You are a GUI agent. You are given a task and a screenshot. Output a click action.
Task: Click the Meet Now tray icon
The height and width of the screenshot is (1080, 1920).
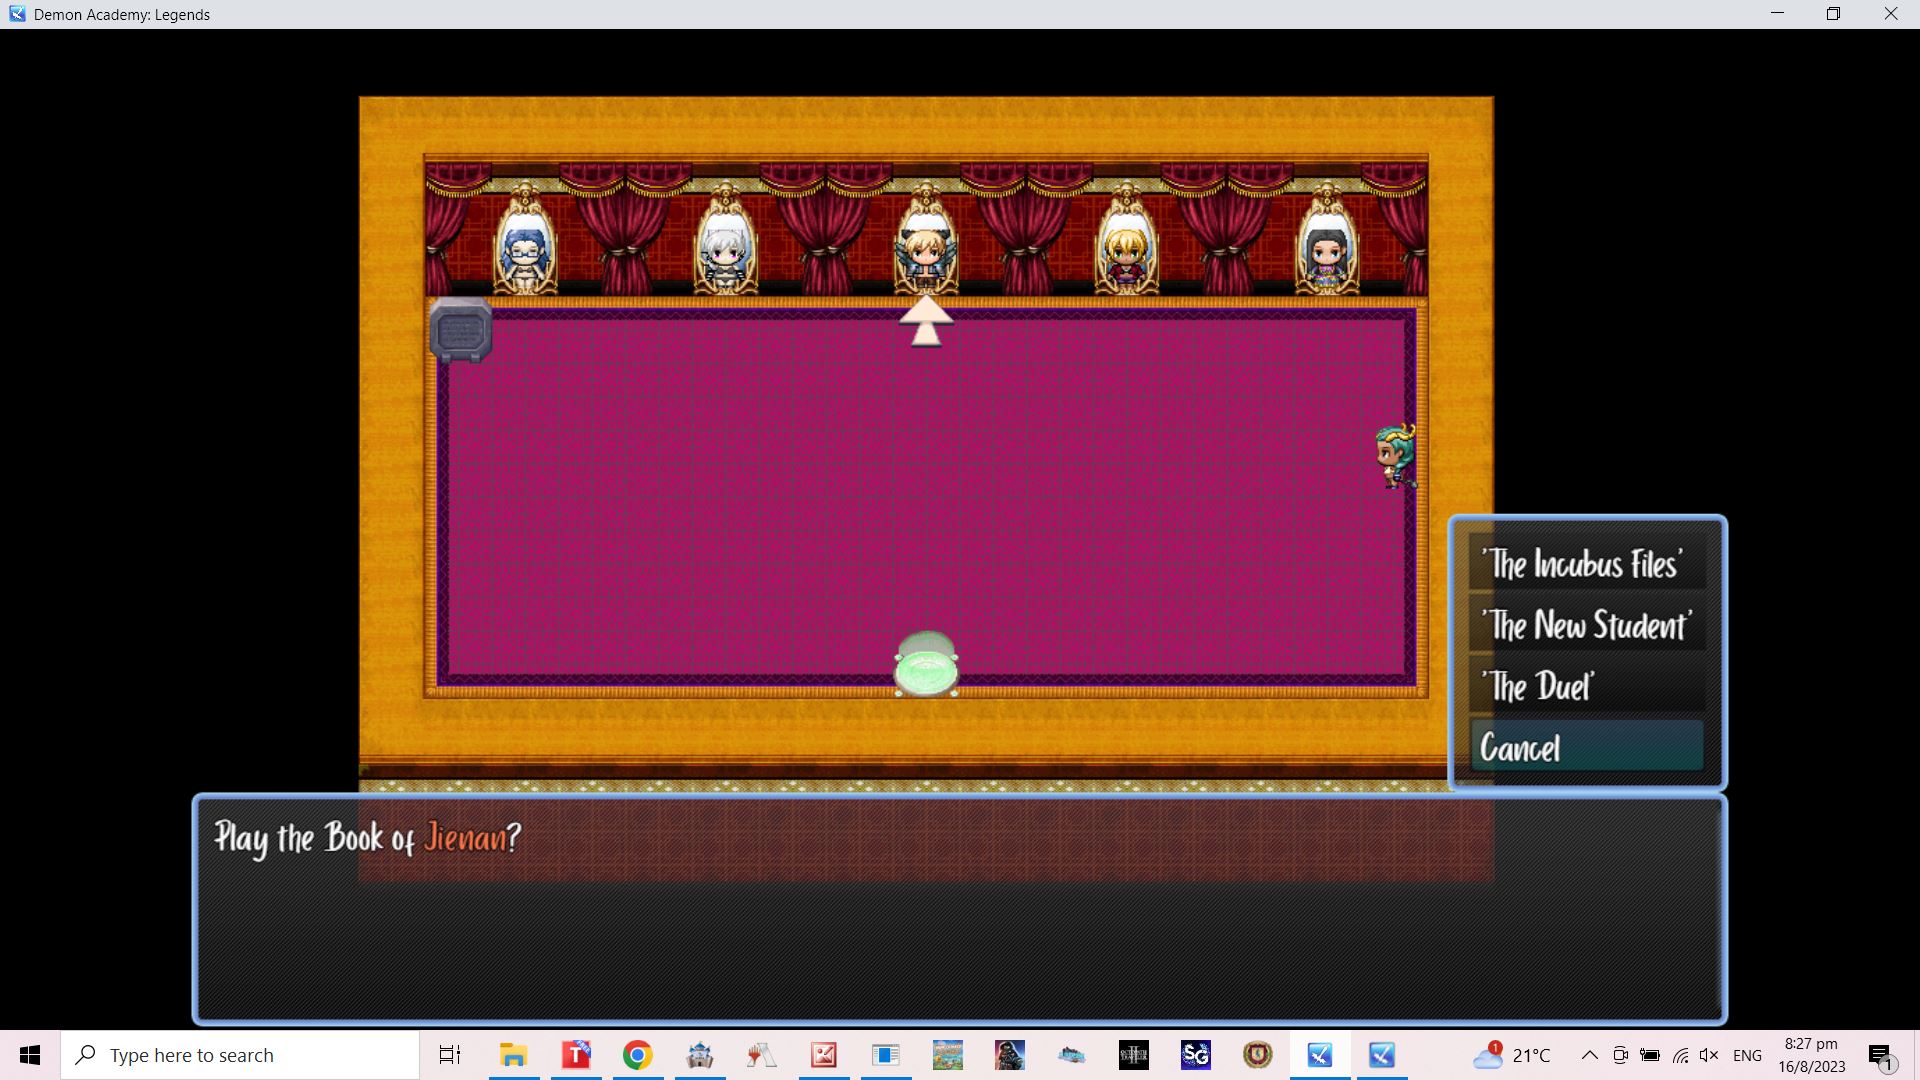point(1621,1055)
